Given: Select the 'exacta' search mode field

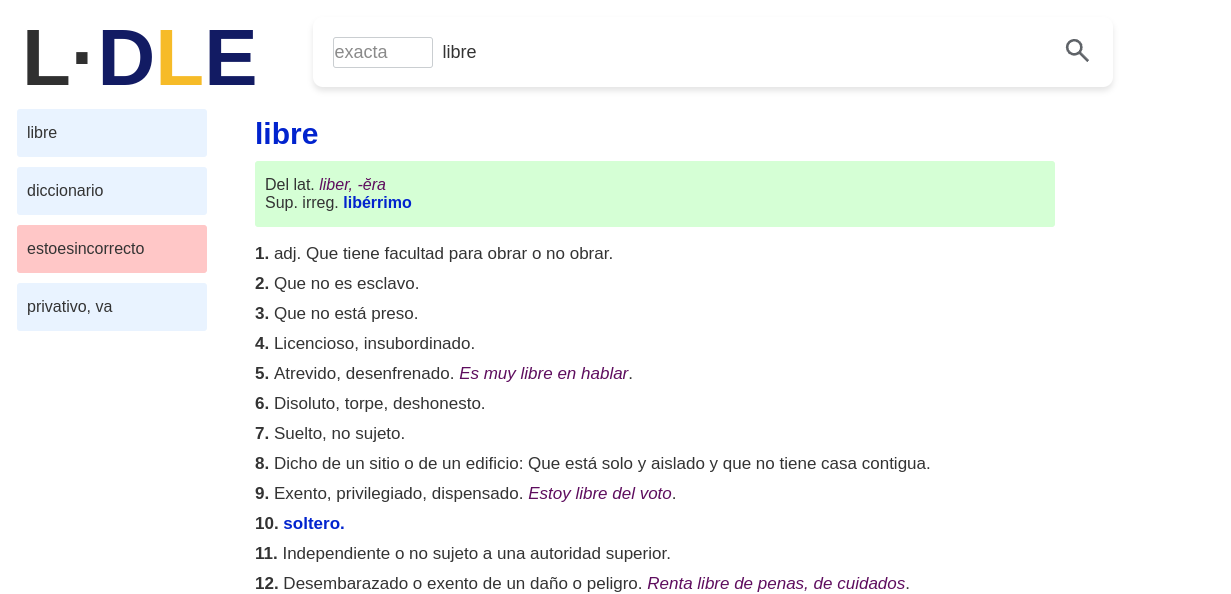Looking at the screenshot, I should (383, 52).
